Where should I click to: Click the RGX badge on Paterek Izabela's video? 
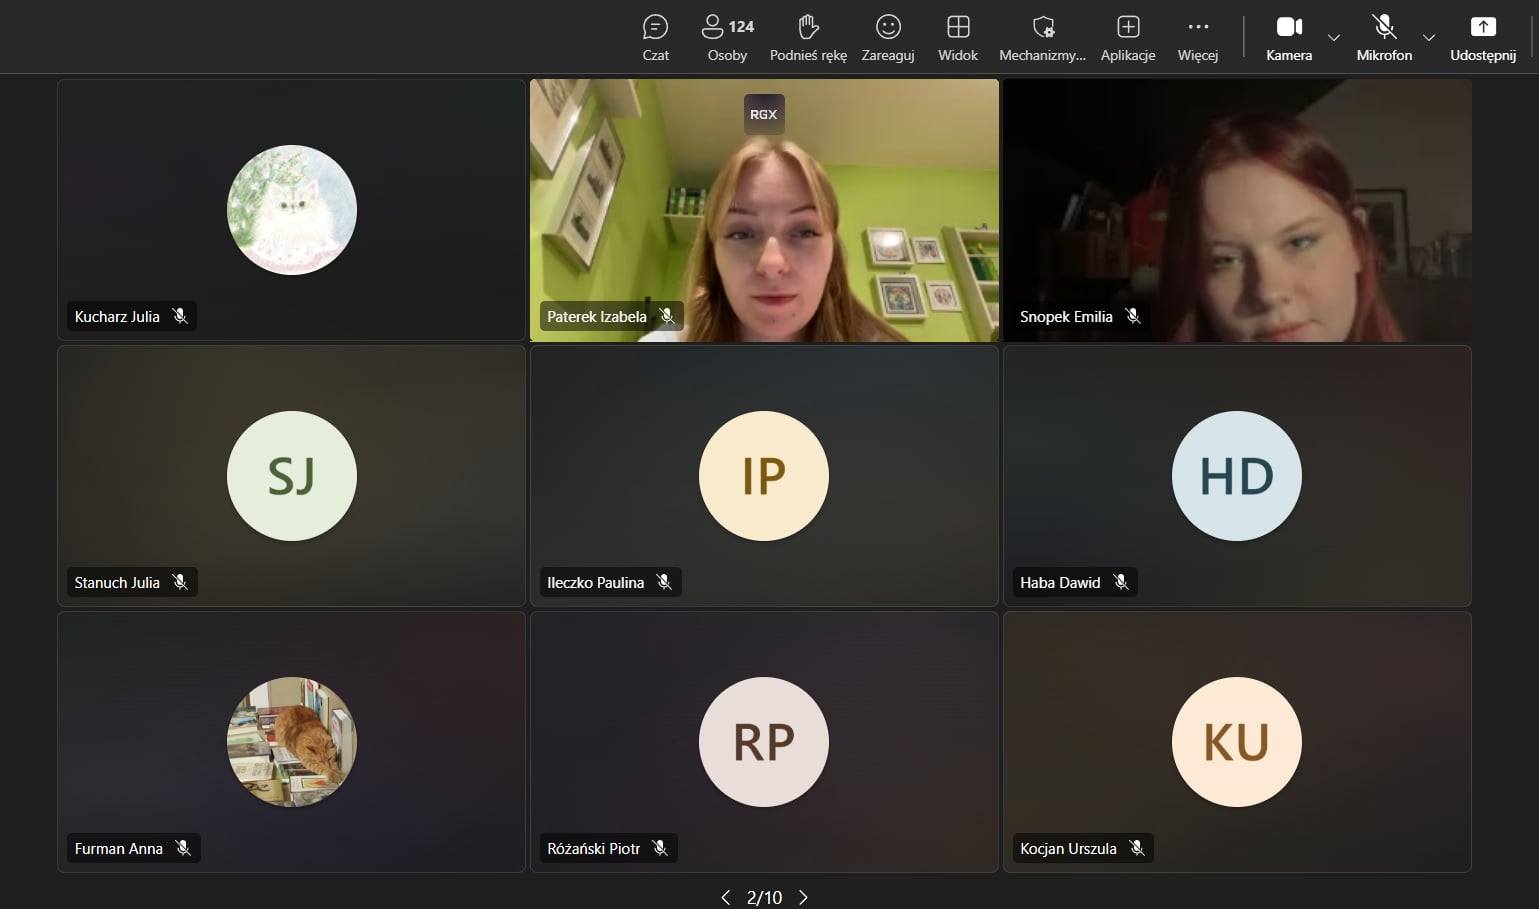(763, 114)
